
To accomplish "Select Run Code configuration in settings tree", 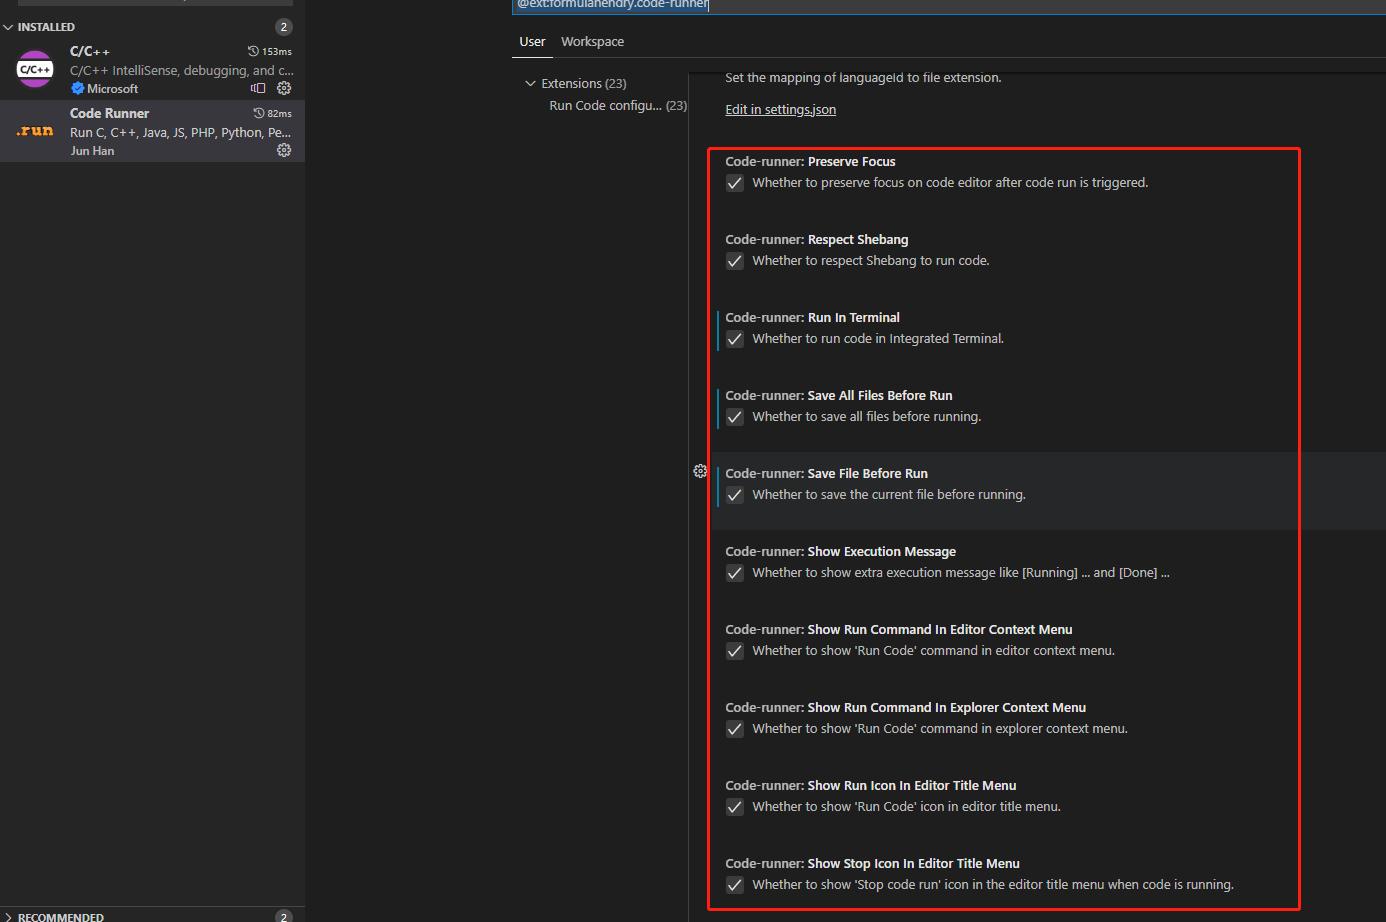I will pos(605,105).
